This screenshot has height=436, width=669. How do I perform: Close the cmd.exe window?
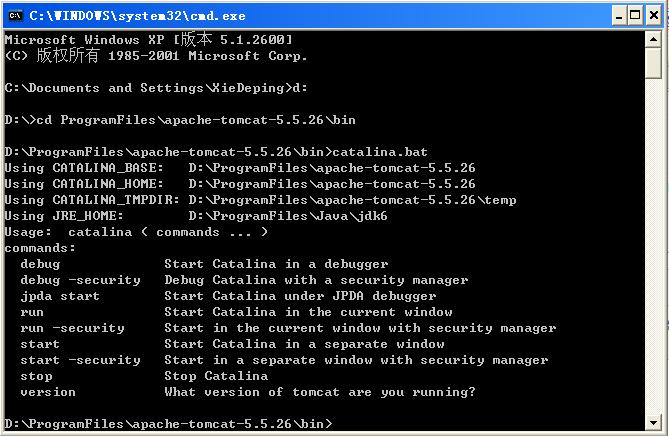point(653,16)
